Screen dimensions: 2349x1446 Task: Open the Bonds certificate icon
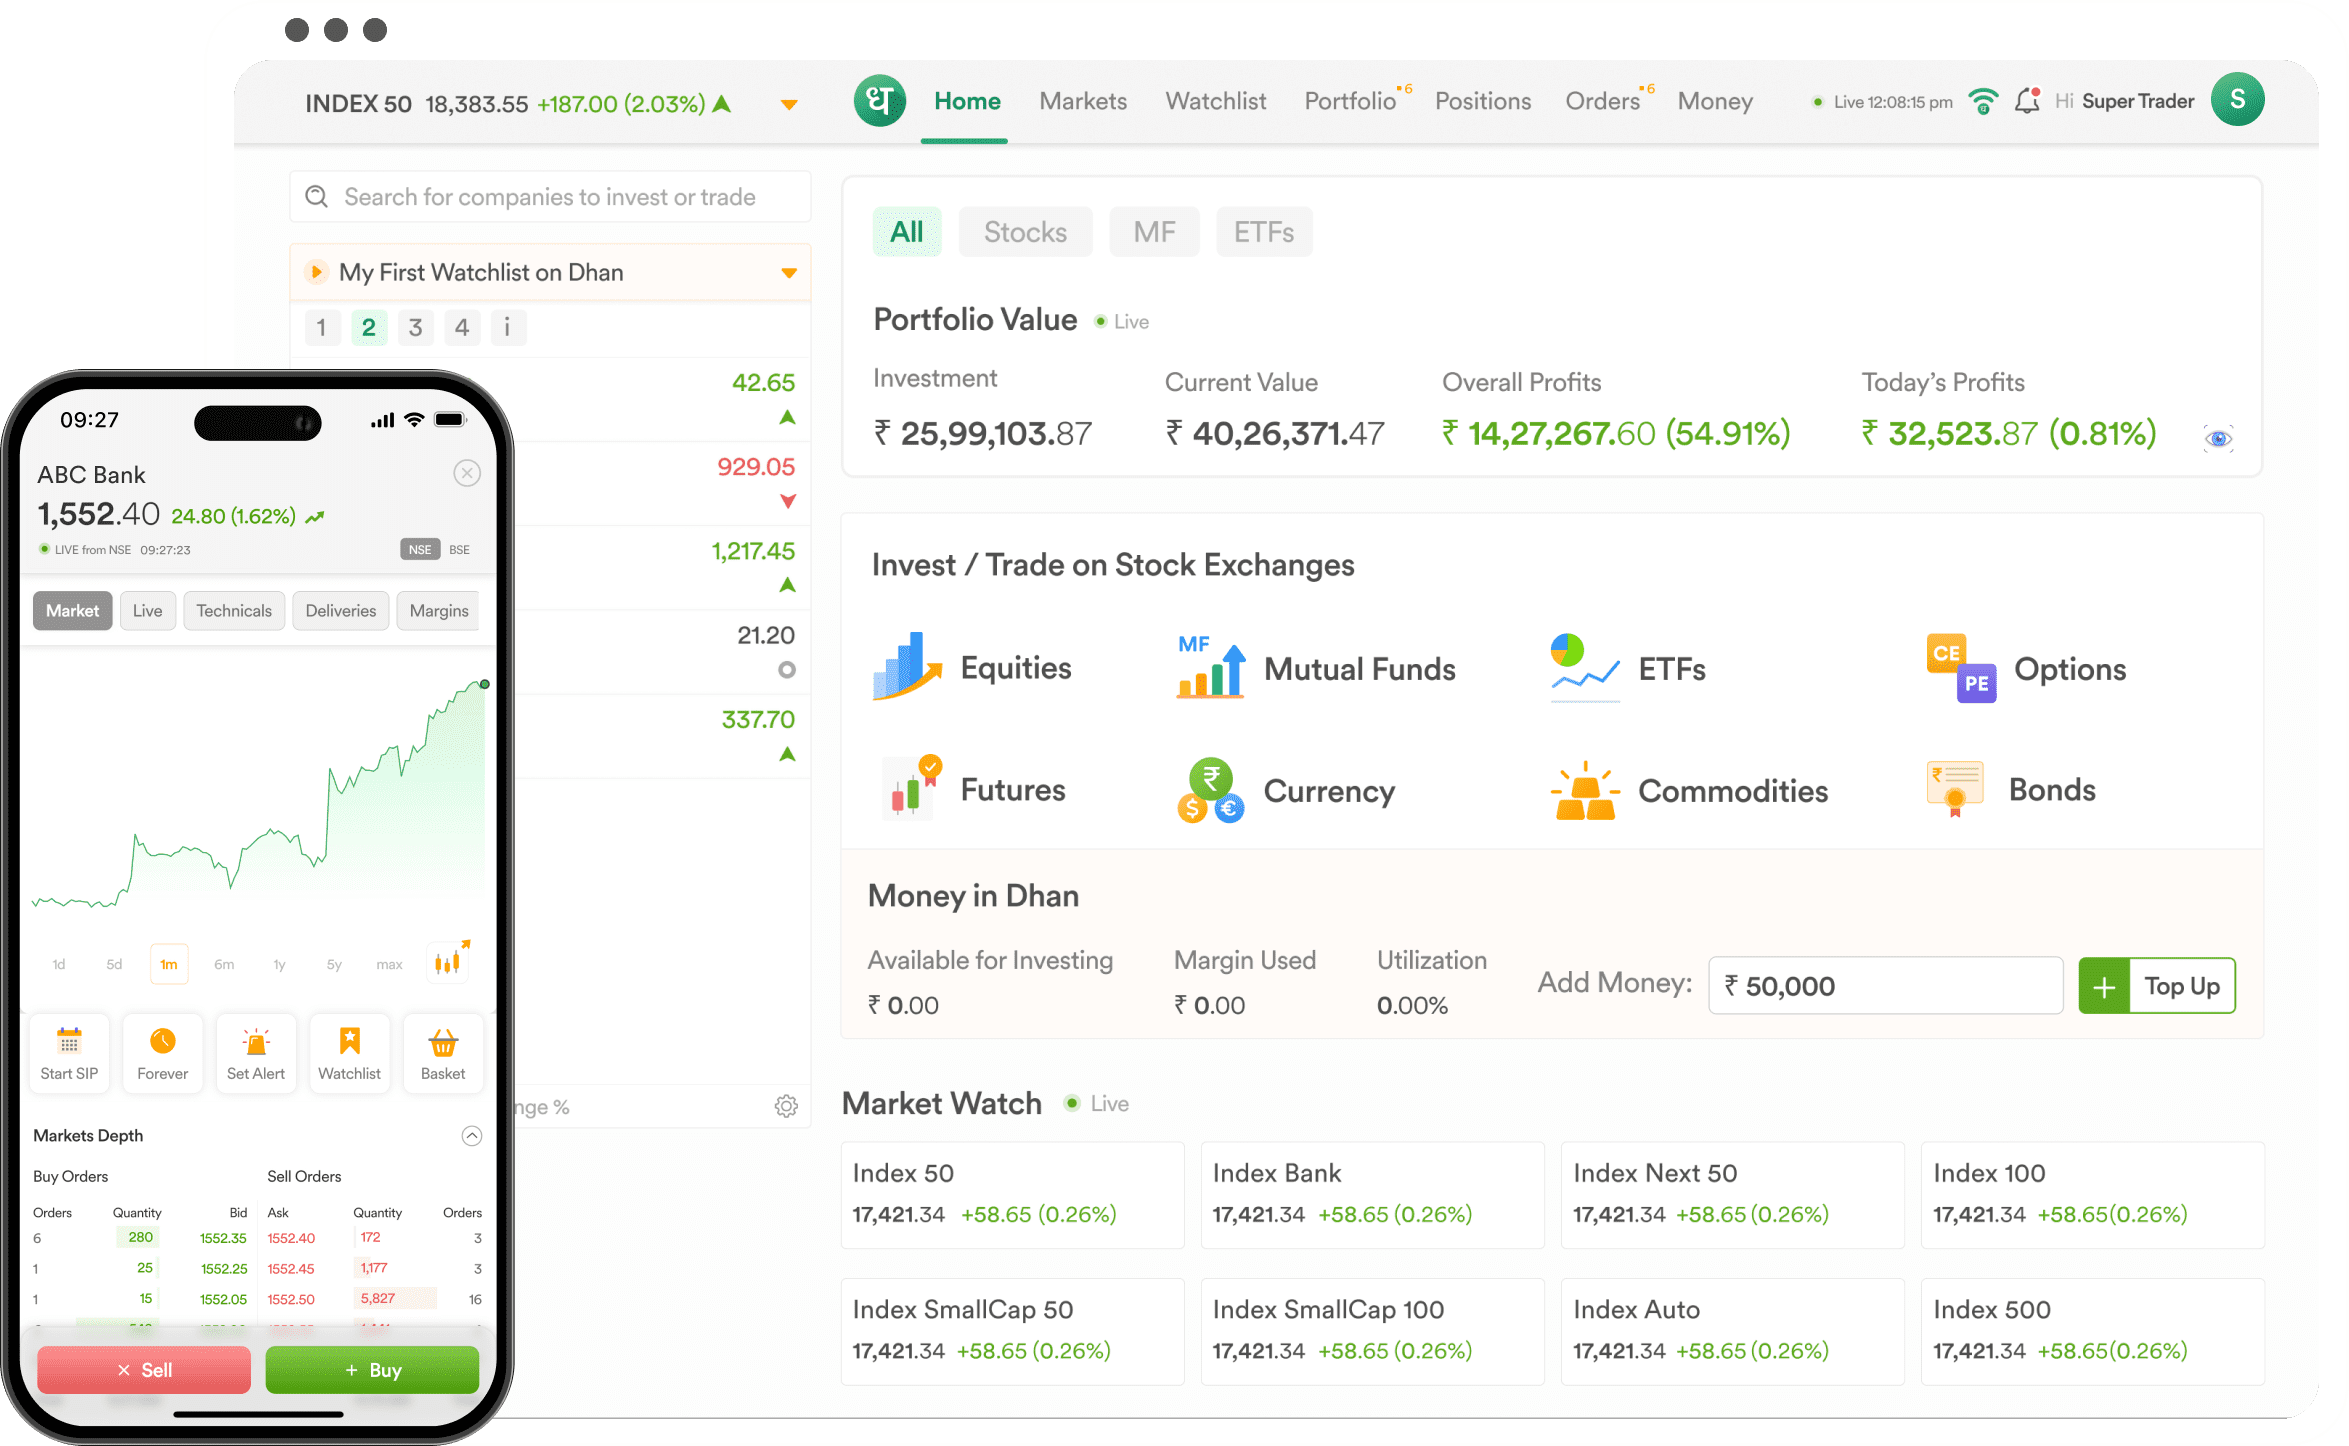pyautogui.click(x=1954, y=789)
